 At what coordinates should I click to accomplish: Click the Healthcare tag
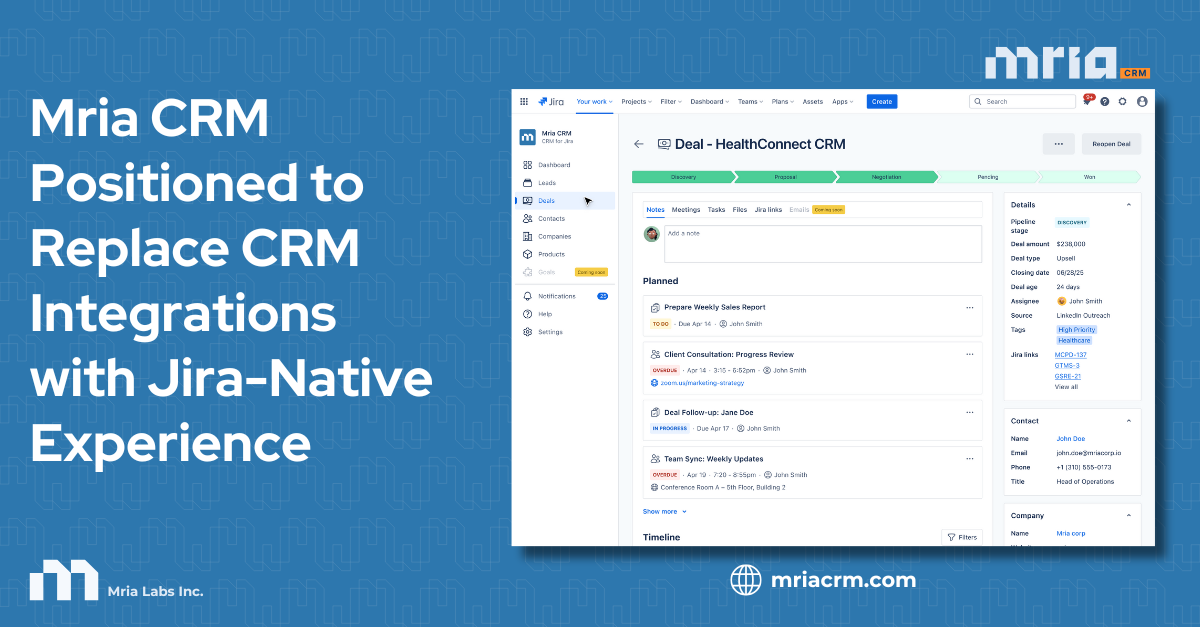coord(1074,341)
